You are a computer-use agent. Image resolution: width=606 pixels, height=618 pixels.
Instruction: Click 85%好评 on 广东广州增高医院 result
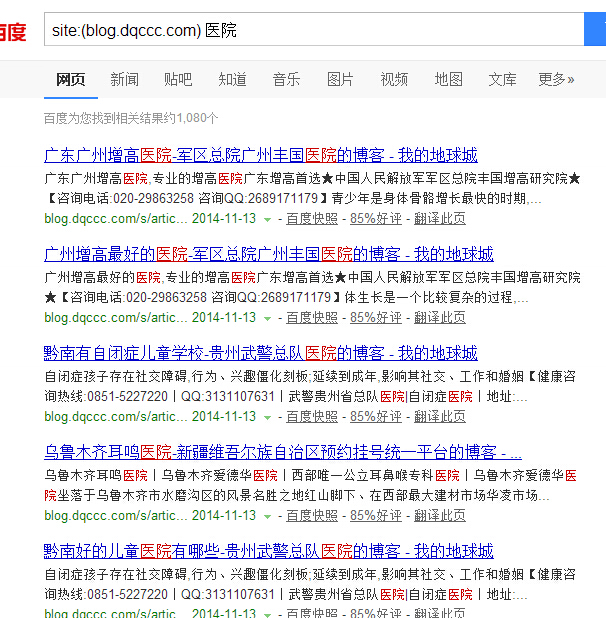point(376,218)
